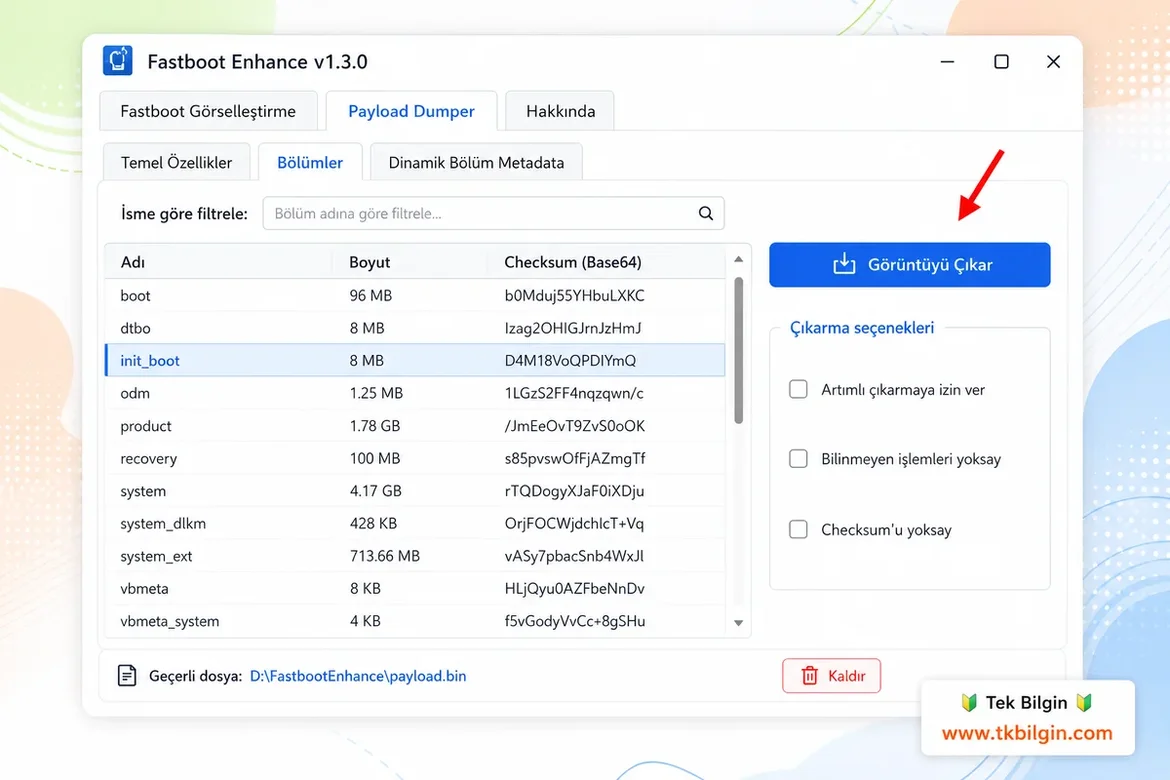Click the 4.17 GB size cell

(x=375, y=490)
